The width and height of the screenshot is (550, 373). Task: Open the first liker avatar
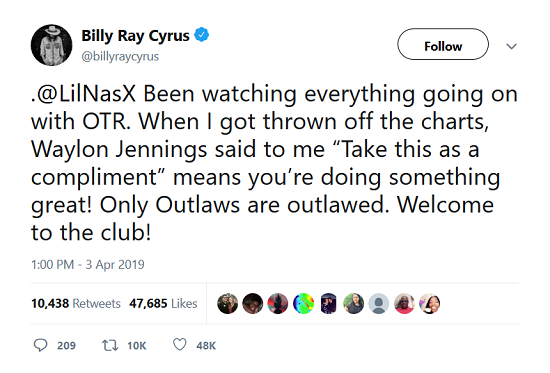pyautogui.click(x=227, y=304)
